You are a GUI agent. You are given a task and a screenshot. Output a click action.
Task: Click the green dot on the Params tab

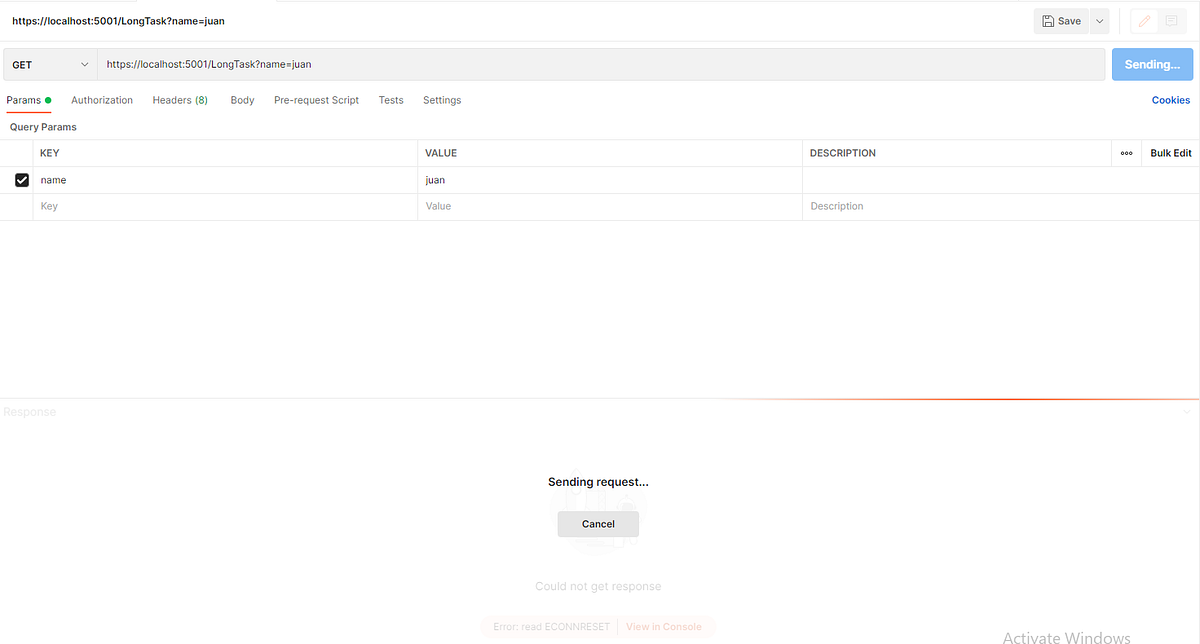[47, 99]
